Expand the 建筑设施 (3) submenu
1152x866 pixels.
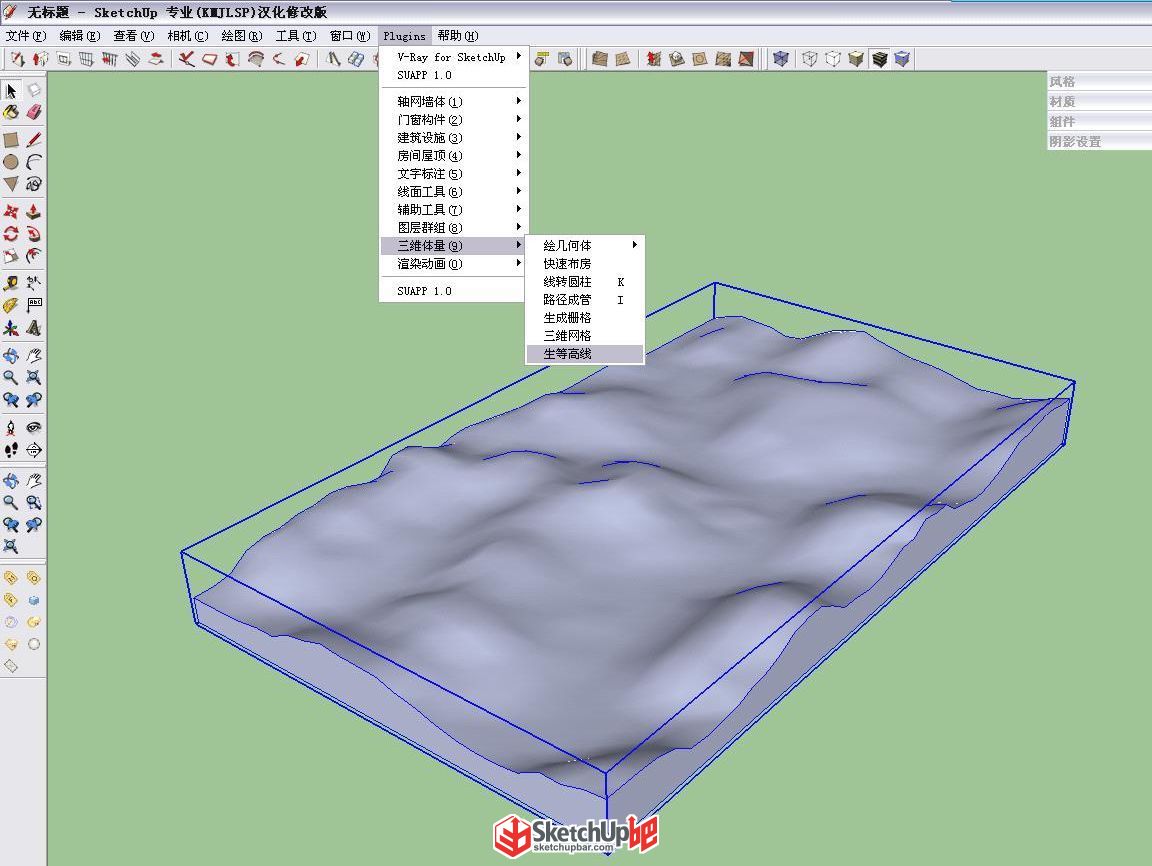click(453, 137)
